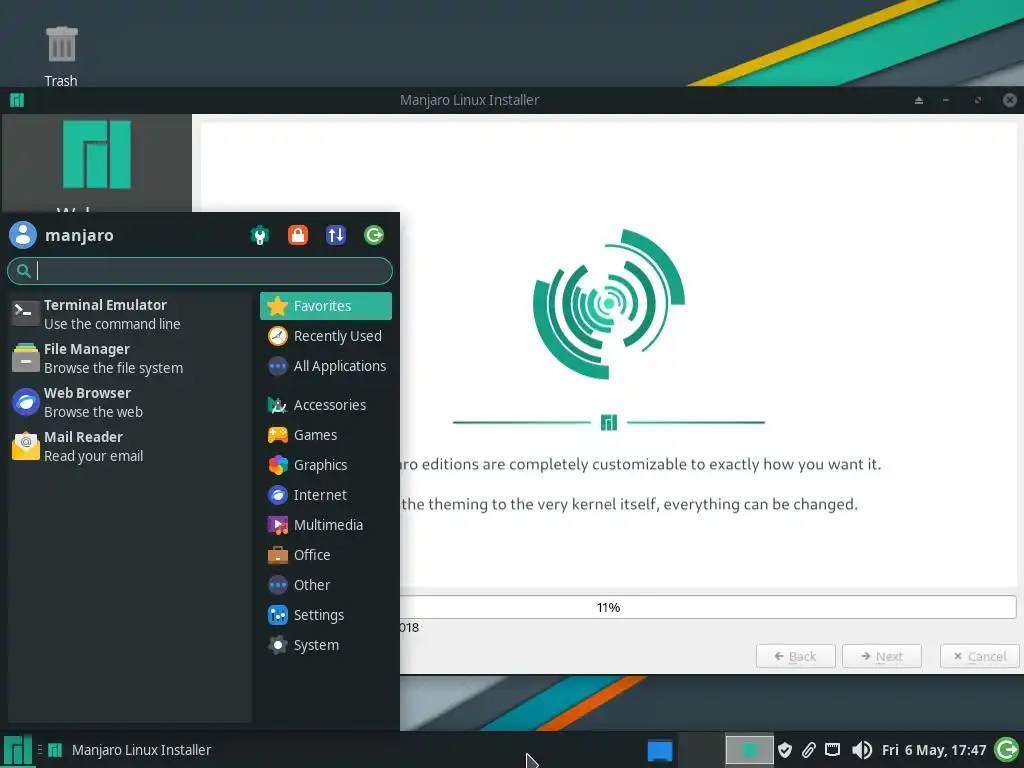
Task: Click the Next button in installer
Action: point(882,656)
